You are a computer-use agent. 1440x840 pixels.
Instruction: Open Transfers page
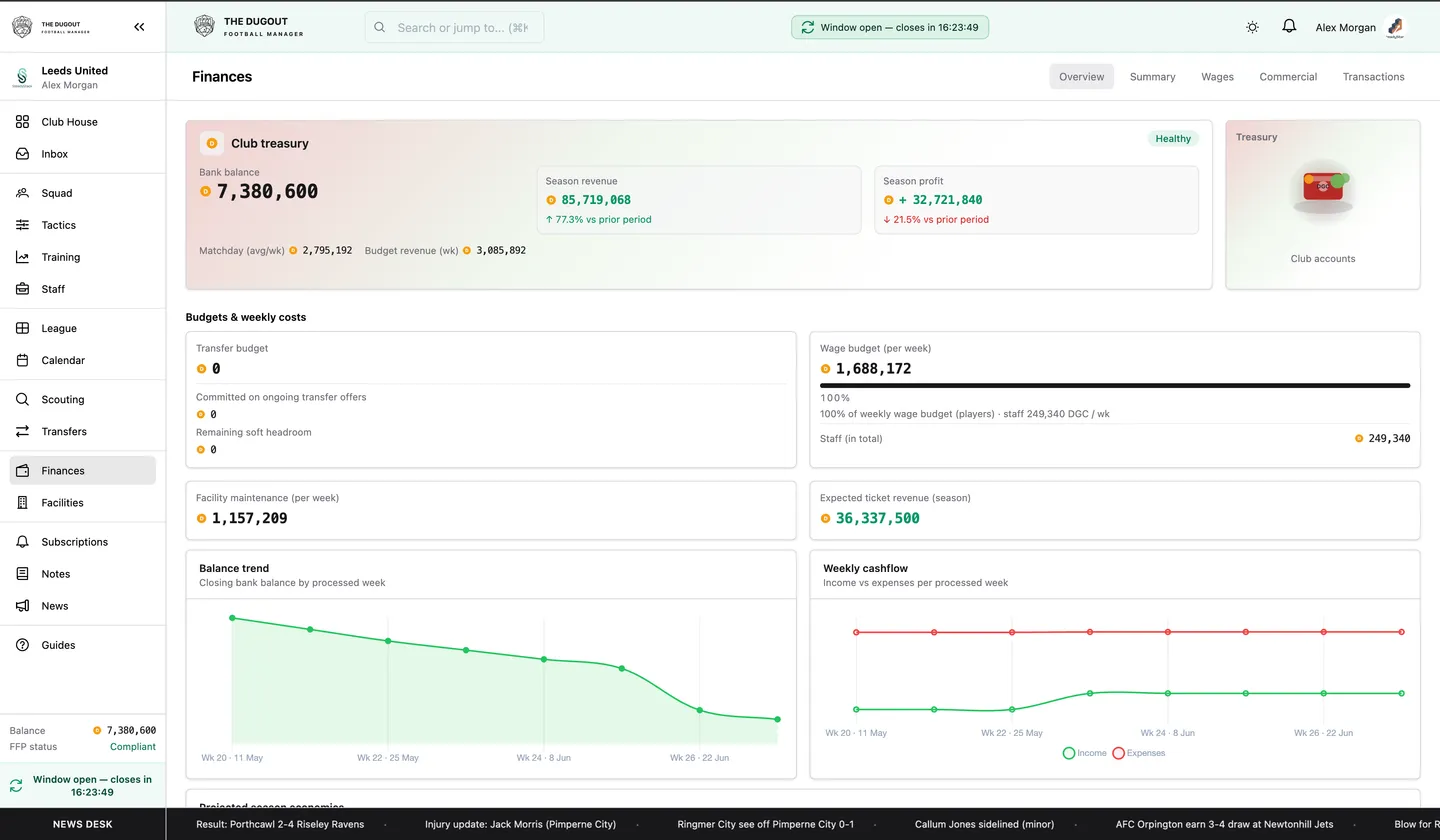[x=83, y=431]
